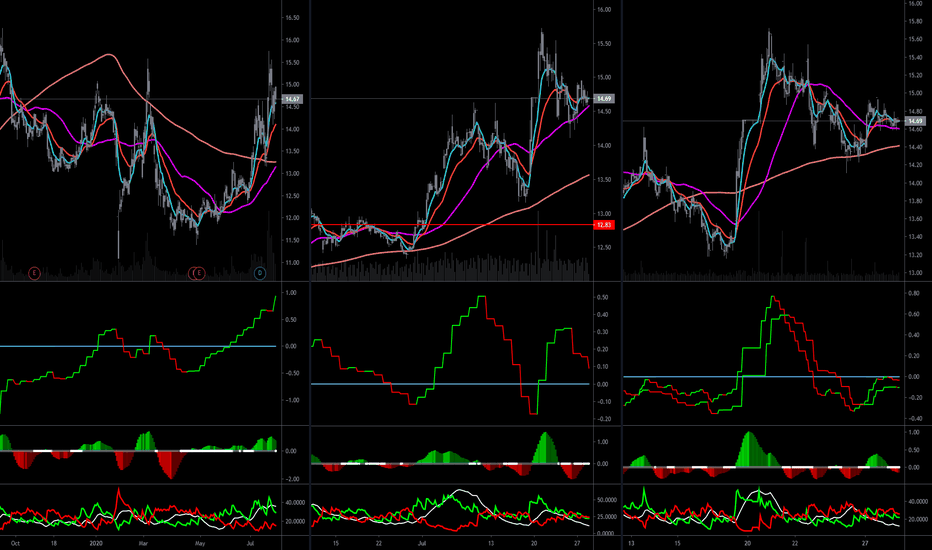
Task: Click the 20 label on the right chart's time axis
Action: (x=748, y=543)
